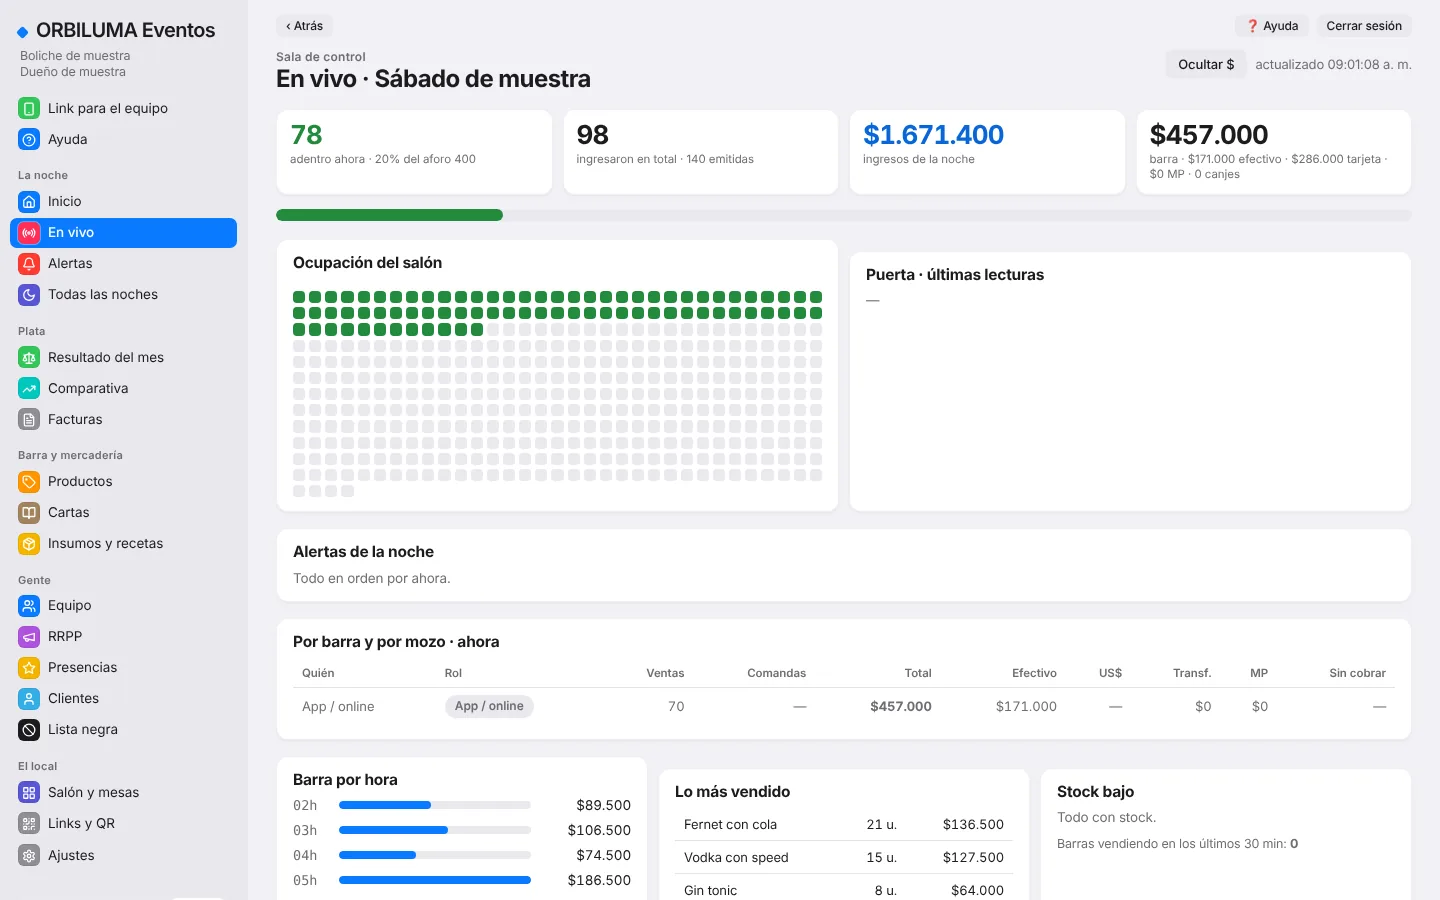Click the $1.671.400 ingresos de la noche card
Viewport: 1440px width, 900px height.
coord(987,152)
